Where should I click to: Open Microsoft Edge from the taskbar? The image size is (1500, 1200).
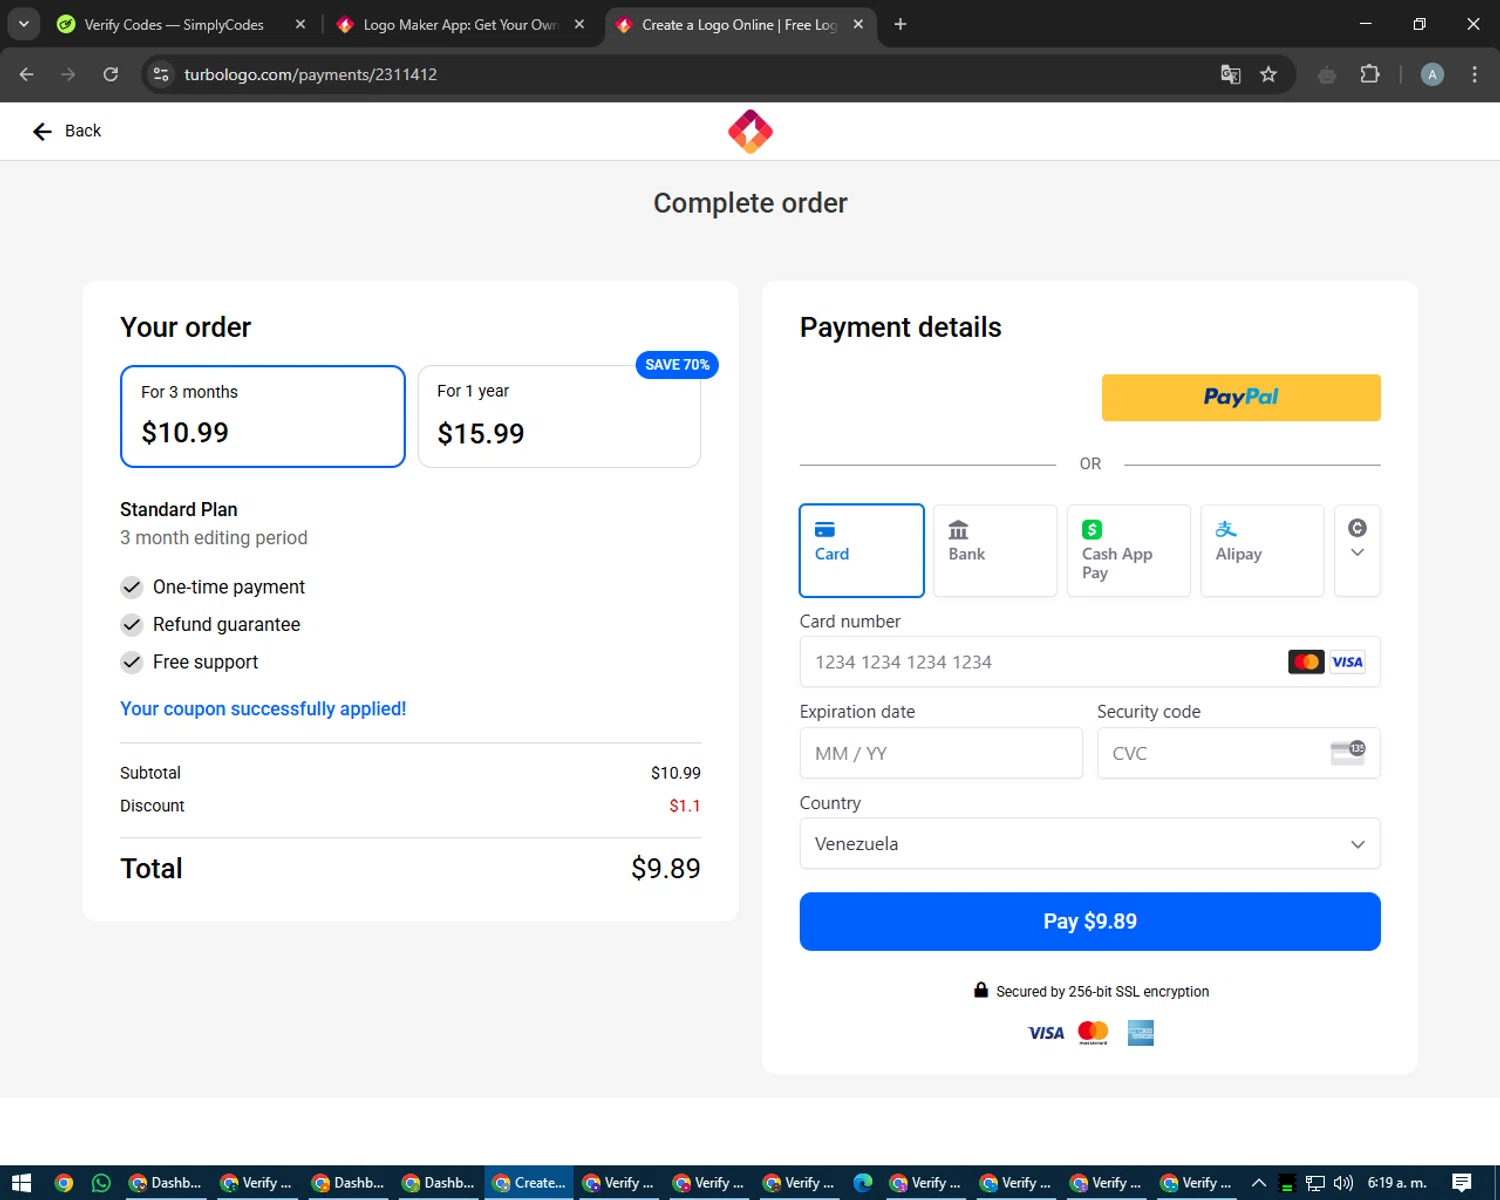click(x=863, y=1183)
